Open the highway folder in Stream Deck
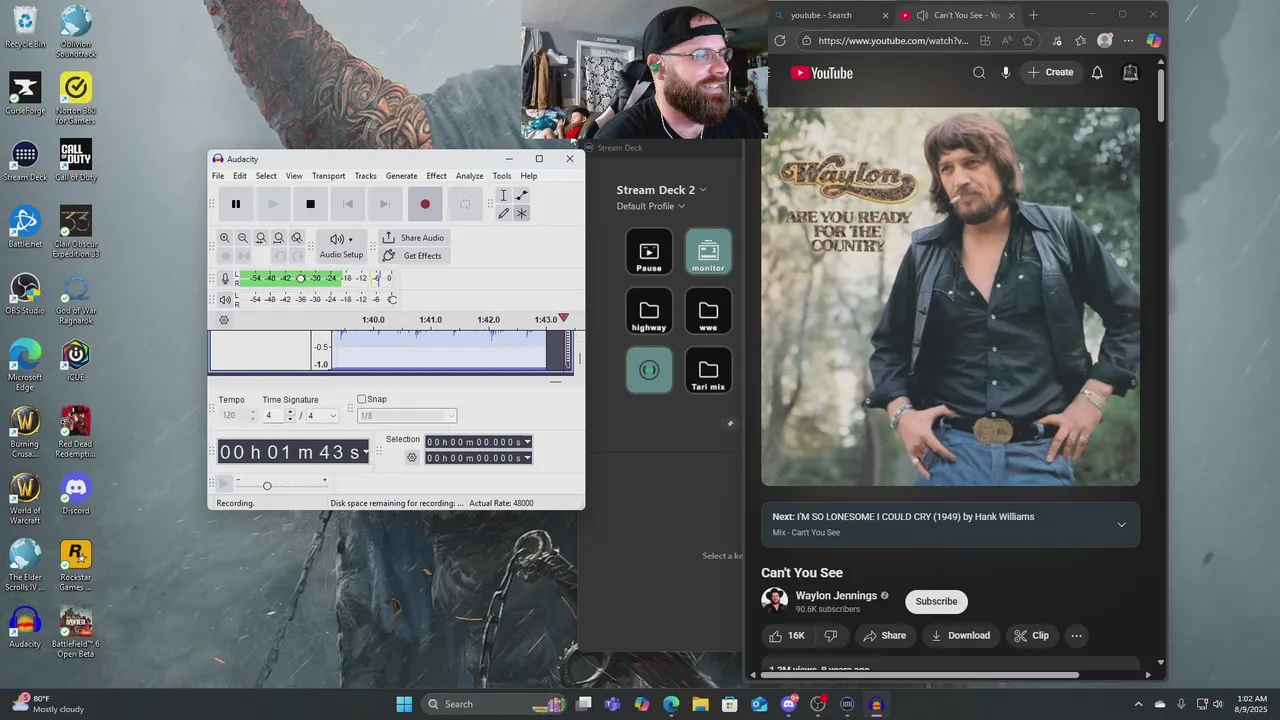Screen dimensions: 1280x720 (649, 311)
